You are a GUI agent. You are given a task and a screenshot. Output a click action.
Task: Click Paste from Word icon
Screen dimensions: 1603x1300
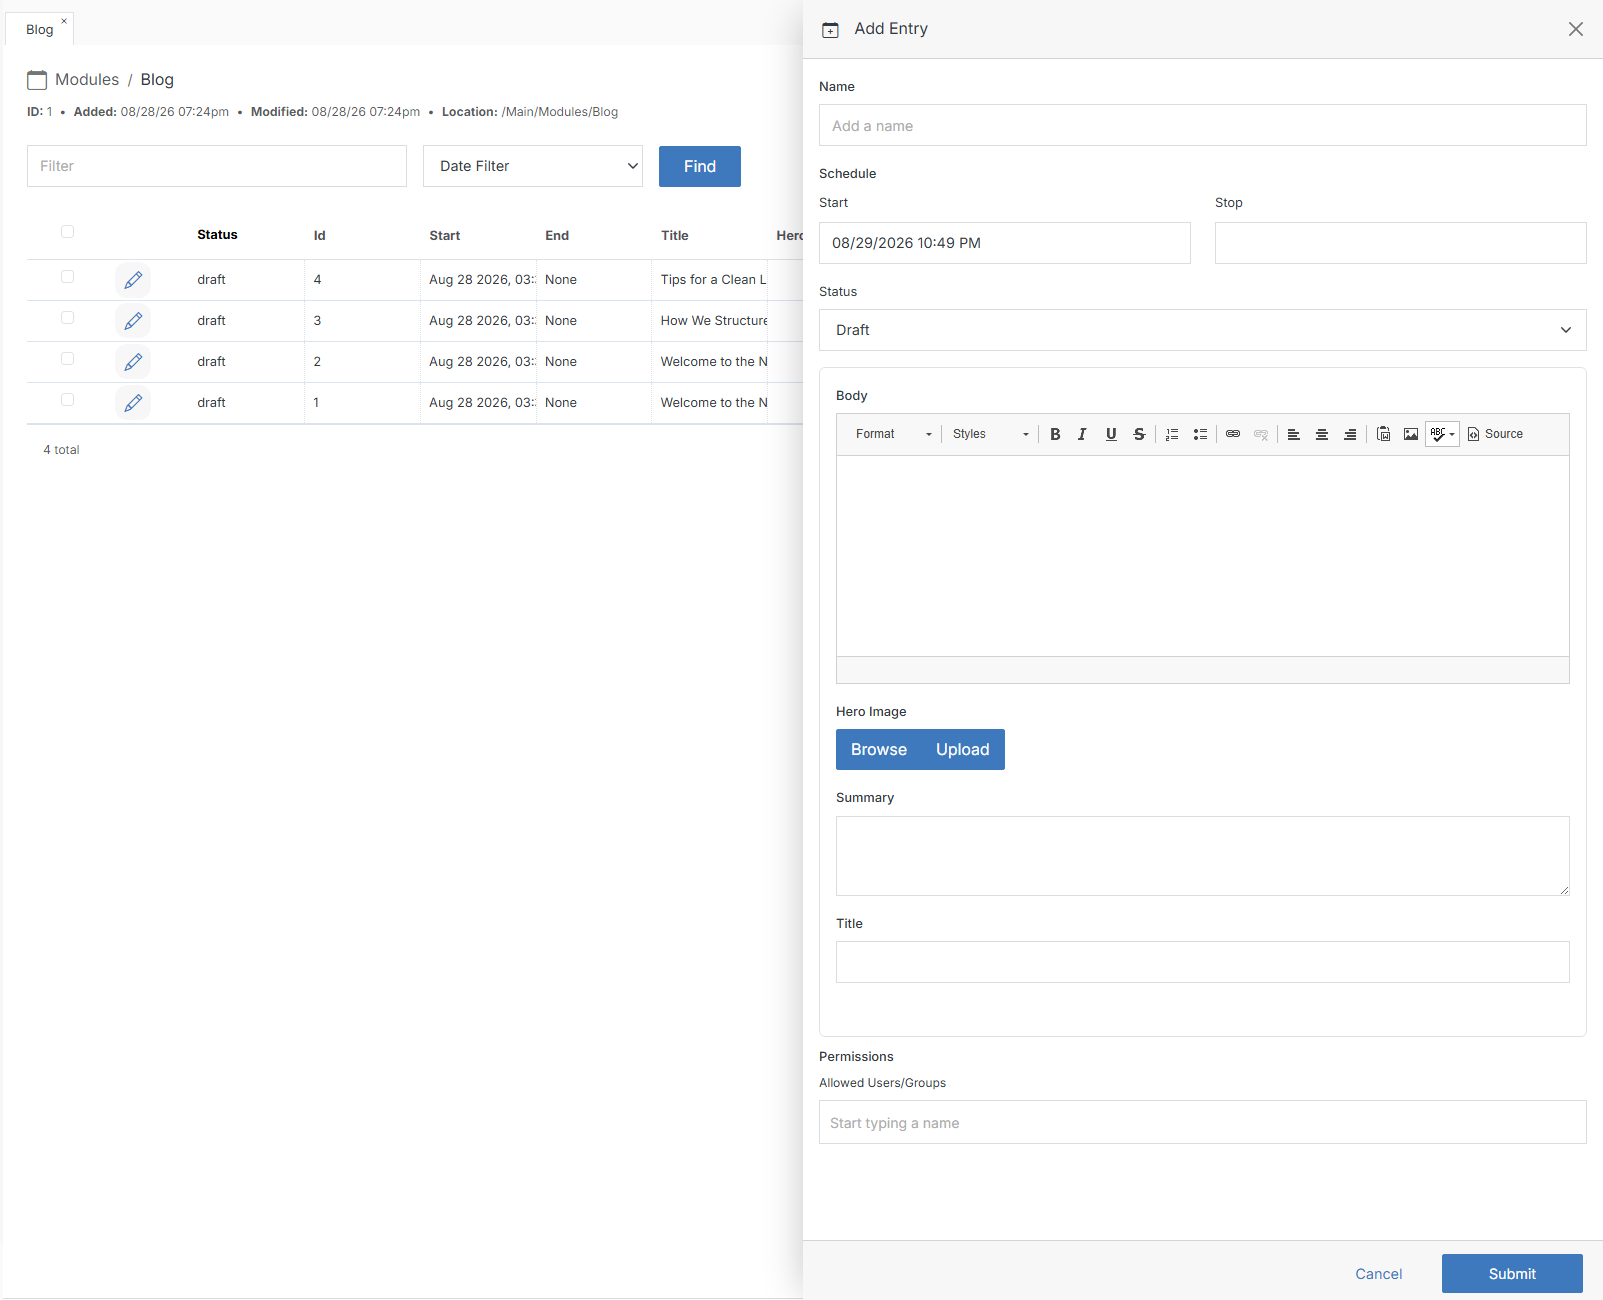[x=1383, y=434]
